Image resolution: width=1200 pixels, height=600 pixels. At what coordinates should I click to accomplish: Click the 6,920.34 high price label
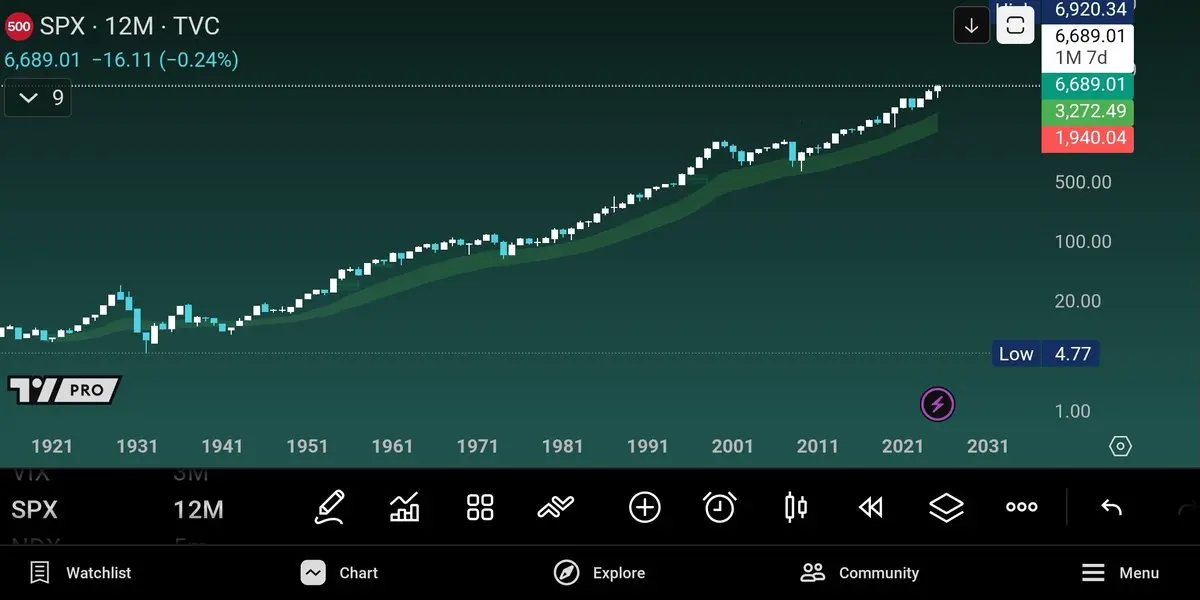1090,10
